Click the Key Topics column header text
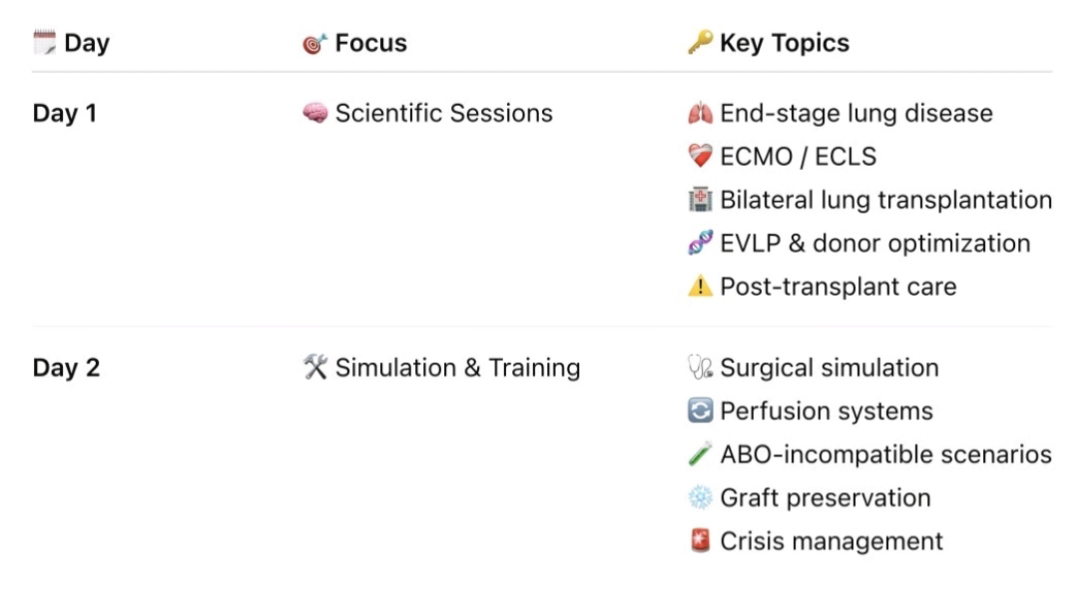 tap(784, 43)
